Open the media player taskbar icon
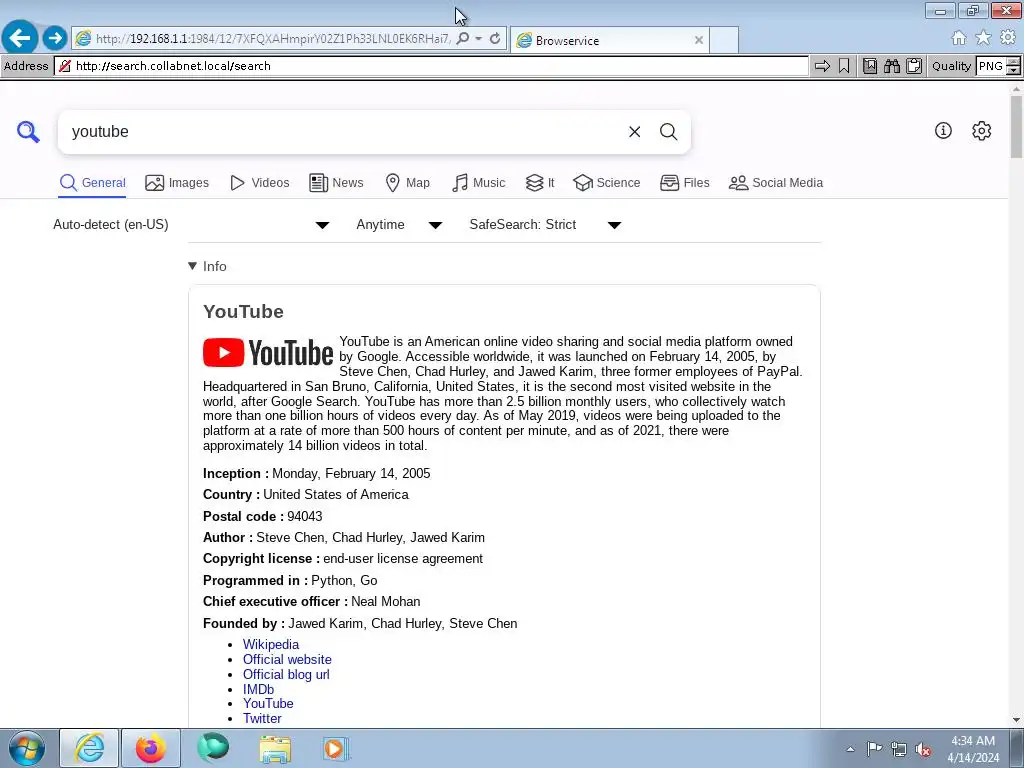Image resolution: width=1024 pixels, height=768 pixels. click(x=336, y=748)
